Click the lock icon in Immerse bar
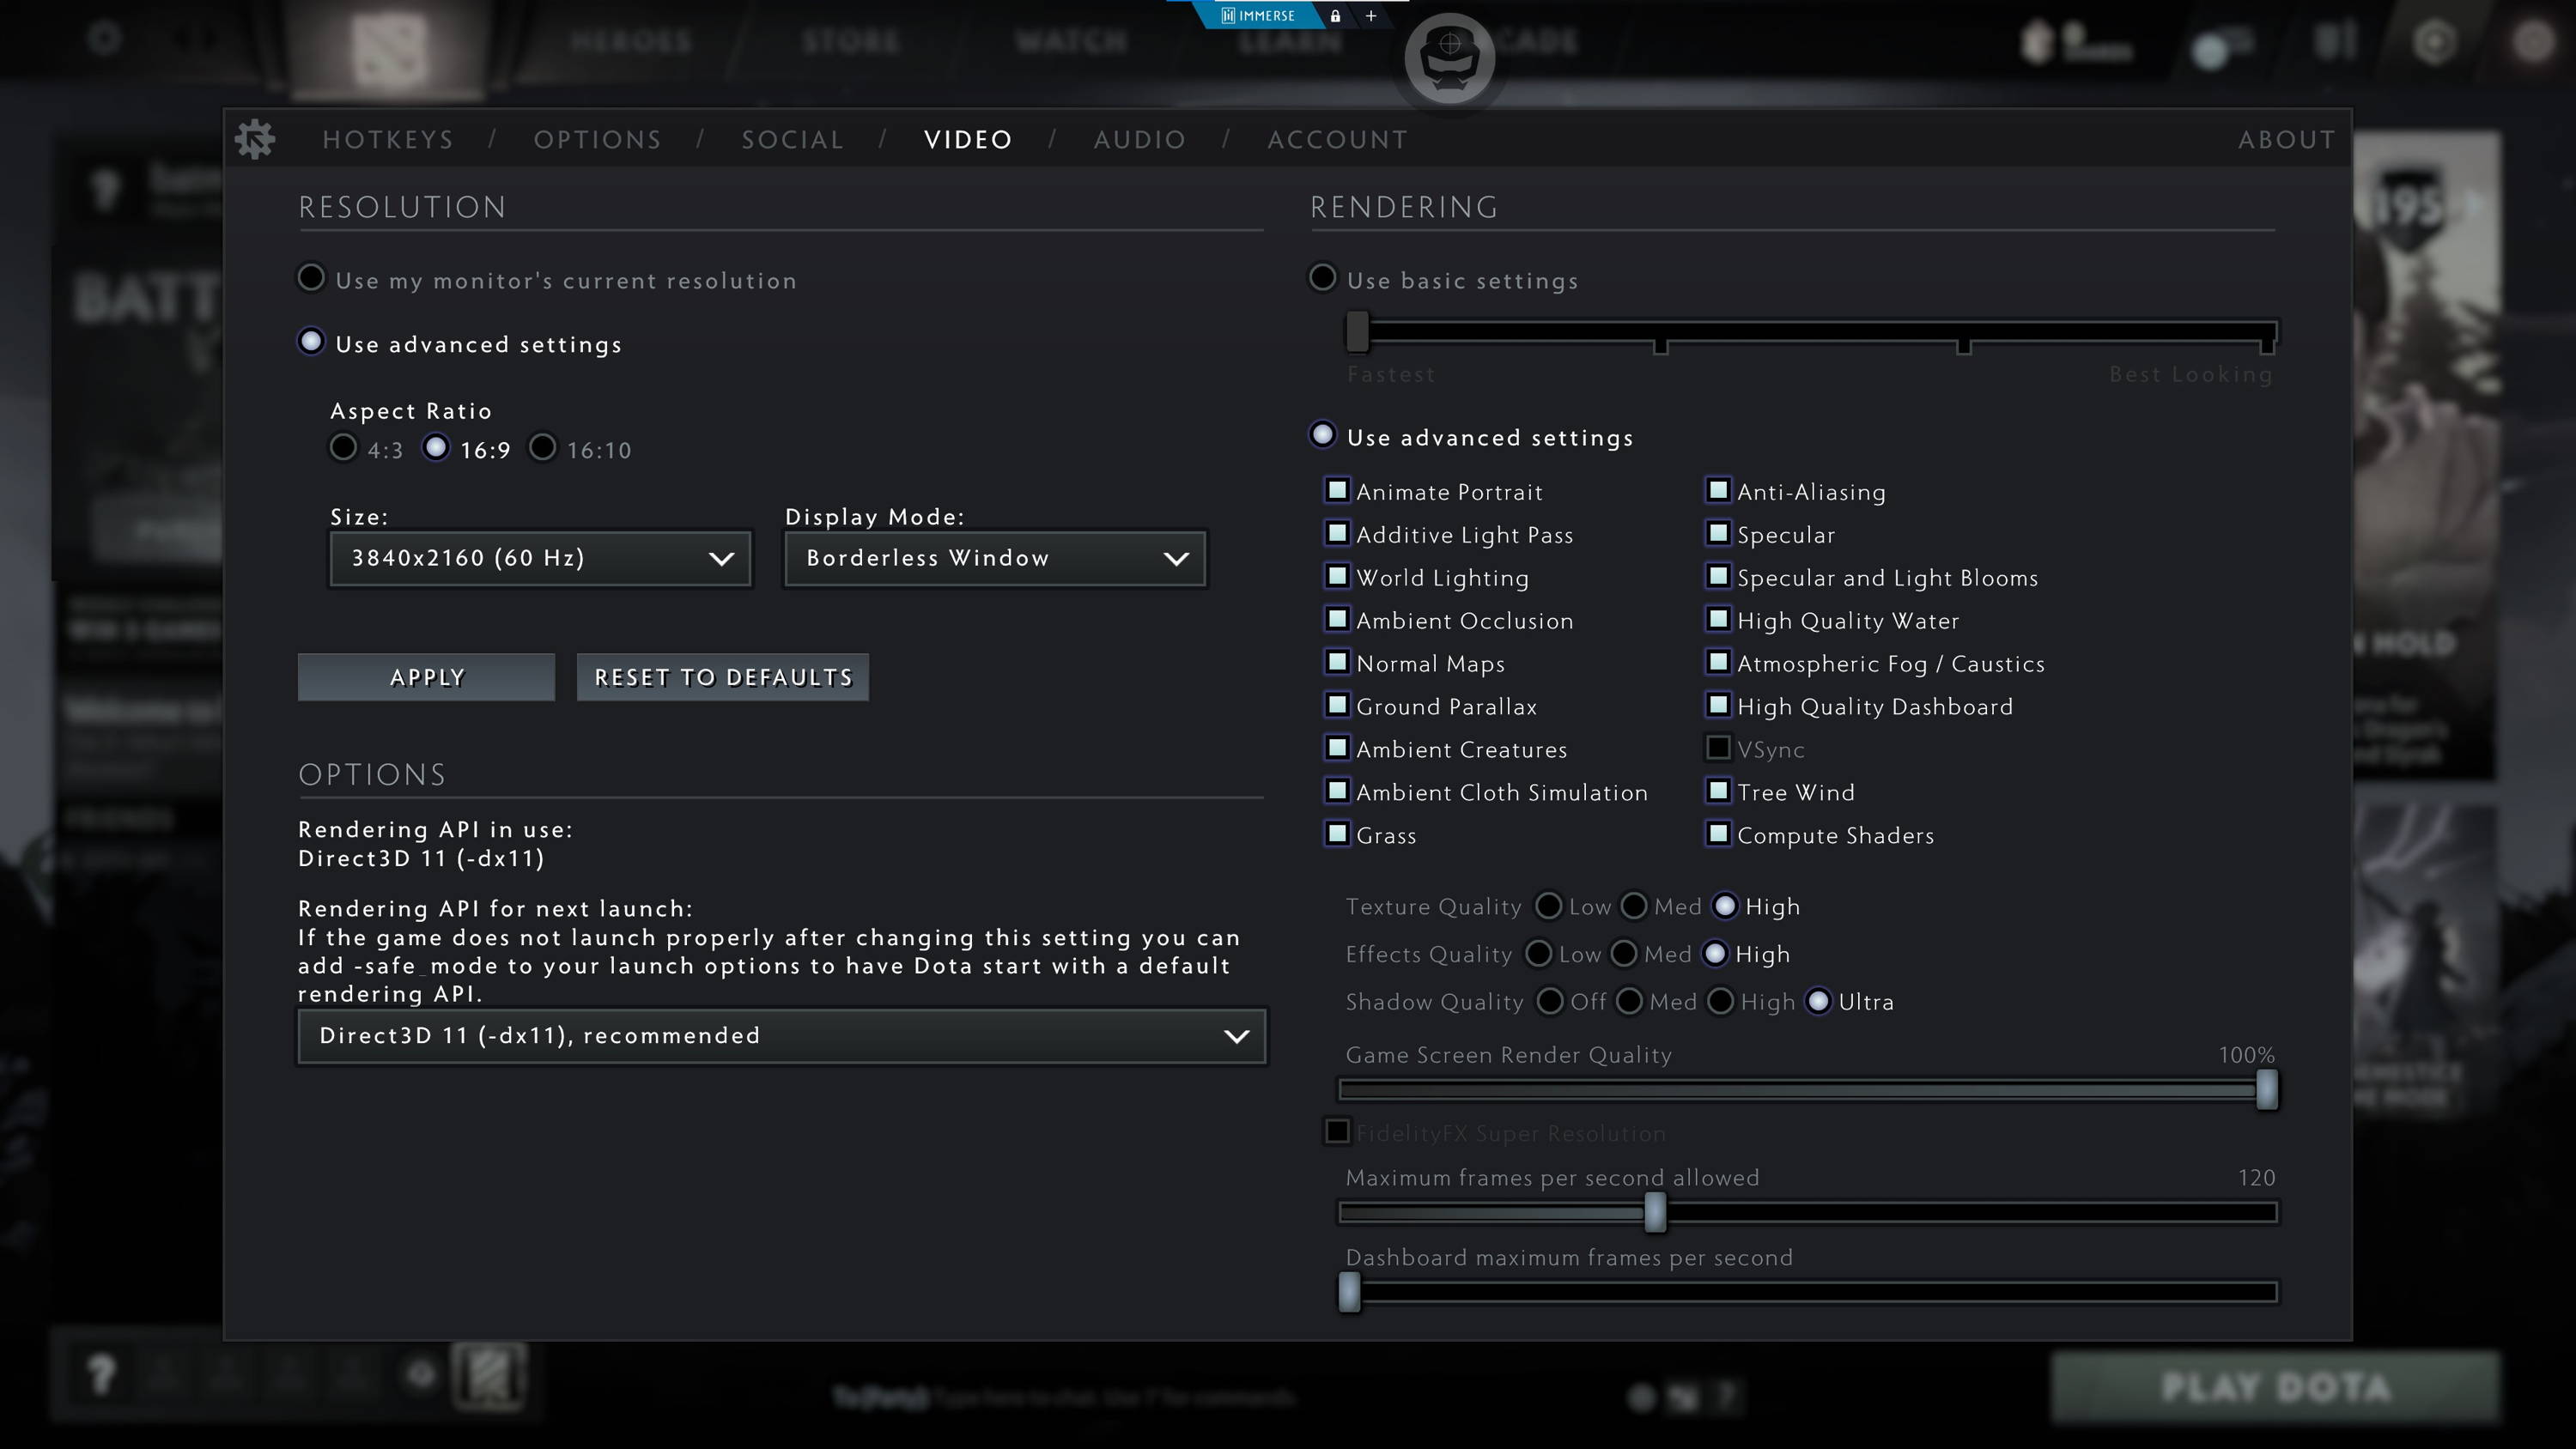This screenshot has width=2576, height=1449. (x=1335, y=15)
